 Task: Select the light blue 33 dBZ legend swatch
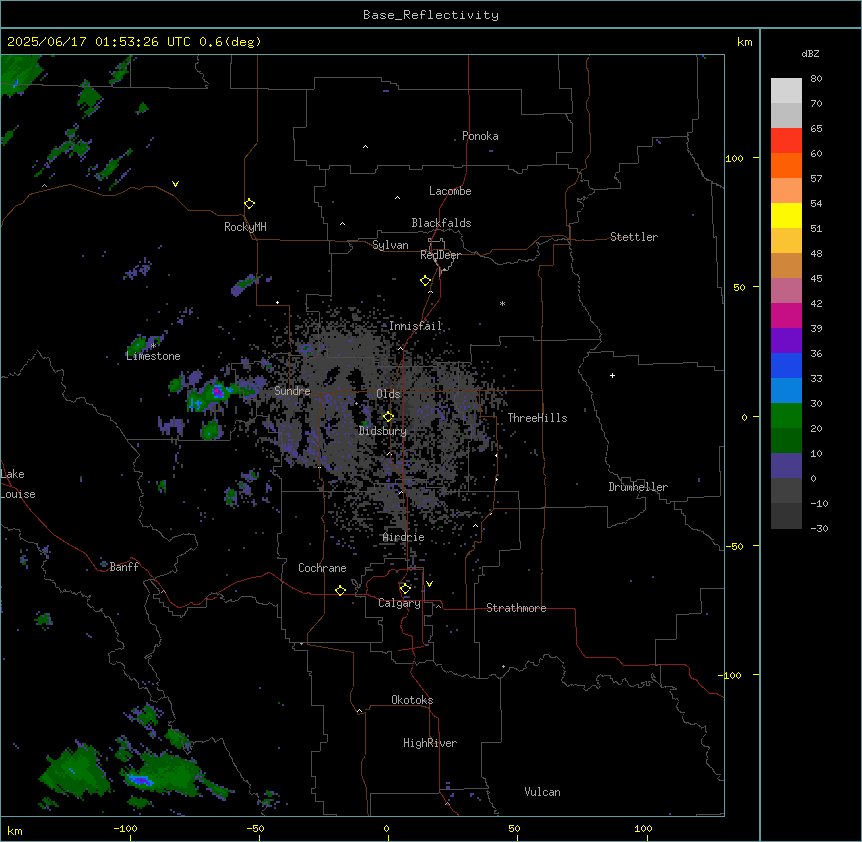[x=786, y=391]
